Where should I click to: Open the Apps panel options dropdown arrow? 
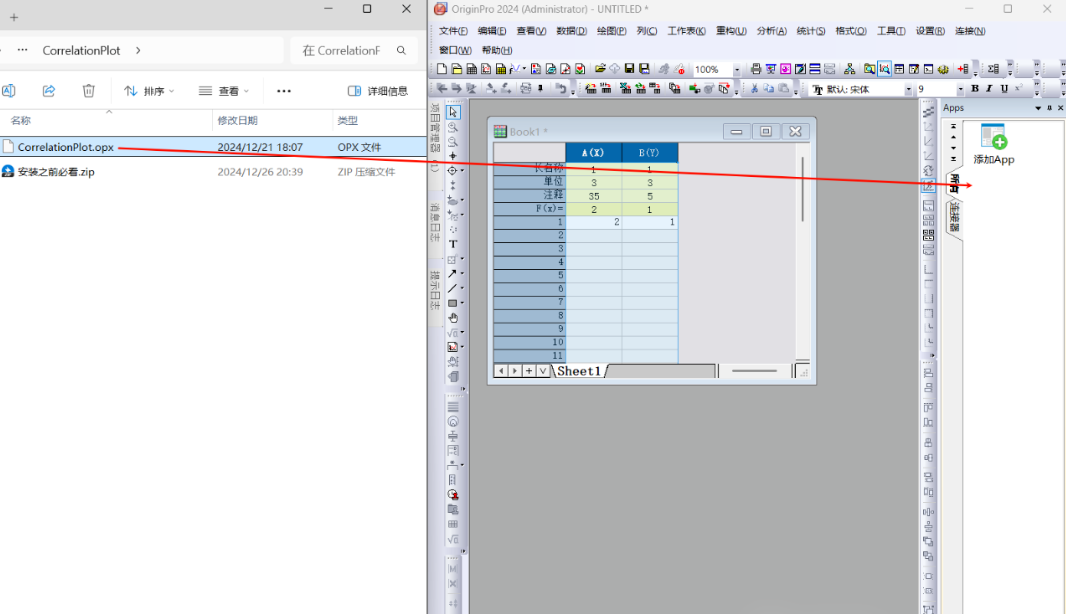pyautogui.click(x=1038, y=108)
